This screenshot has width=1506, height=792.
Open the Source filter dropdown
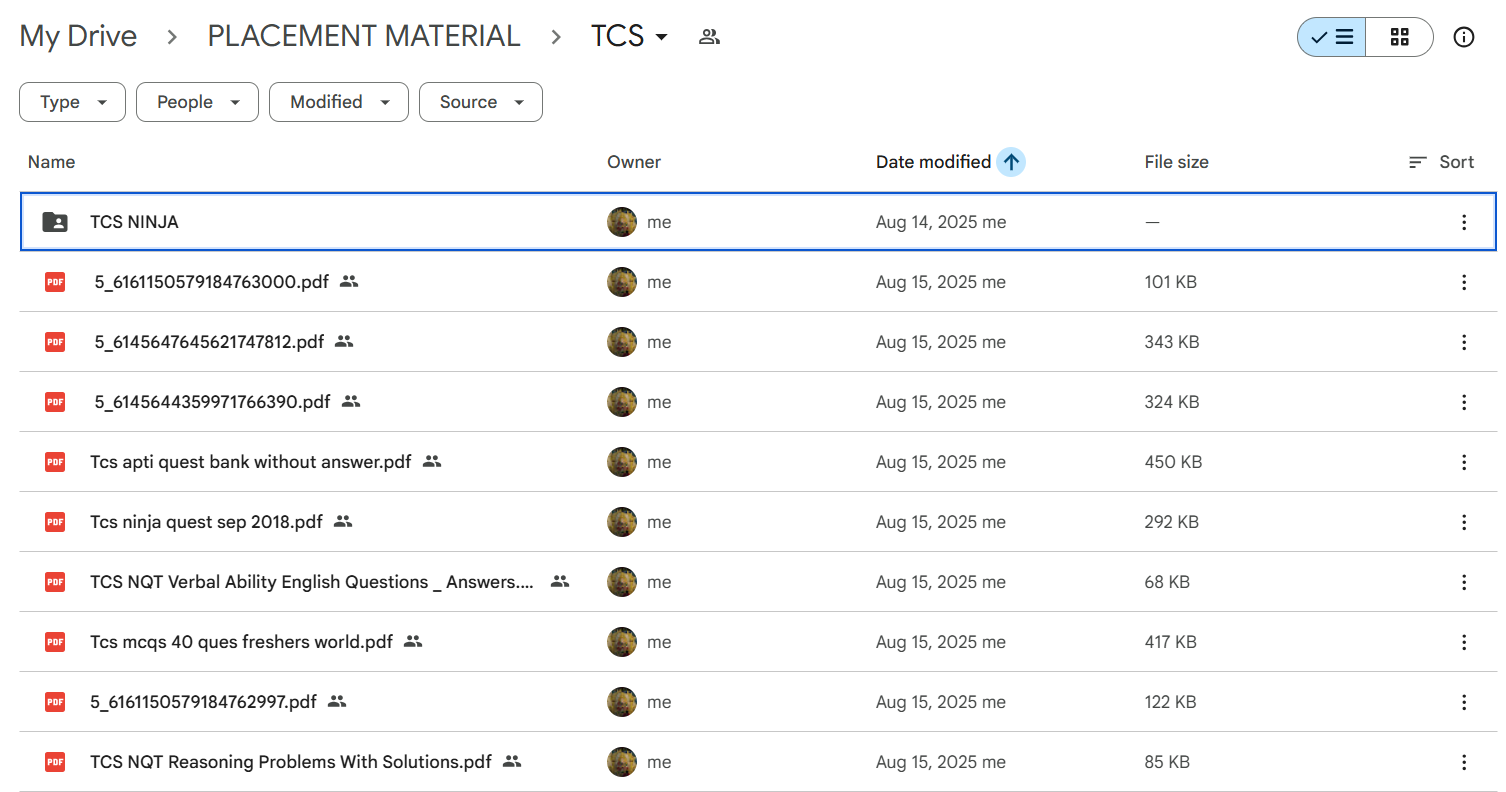480,102
